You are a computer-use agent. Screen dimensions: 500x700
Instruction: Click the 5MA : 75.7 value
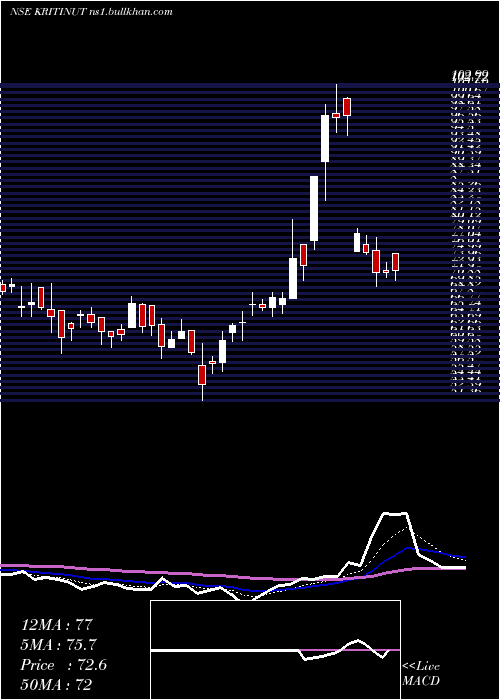pos(58,645)
